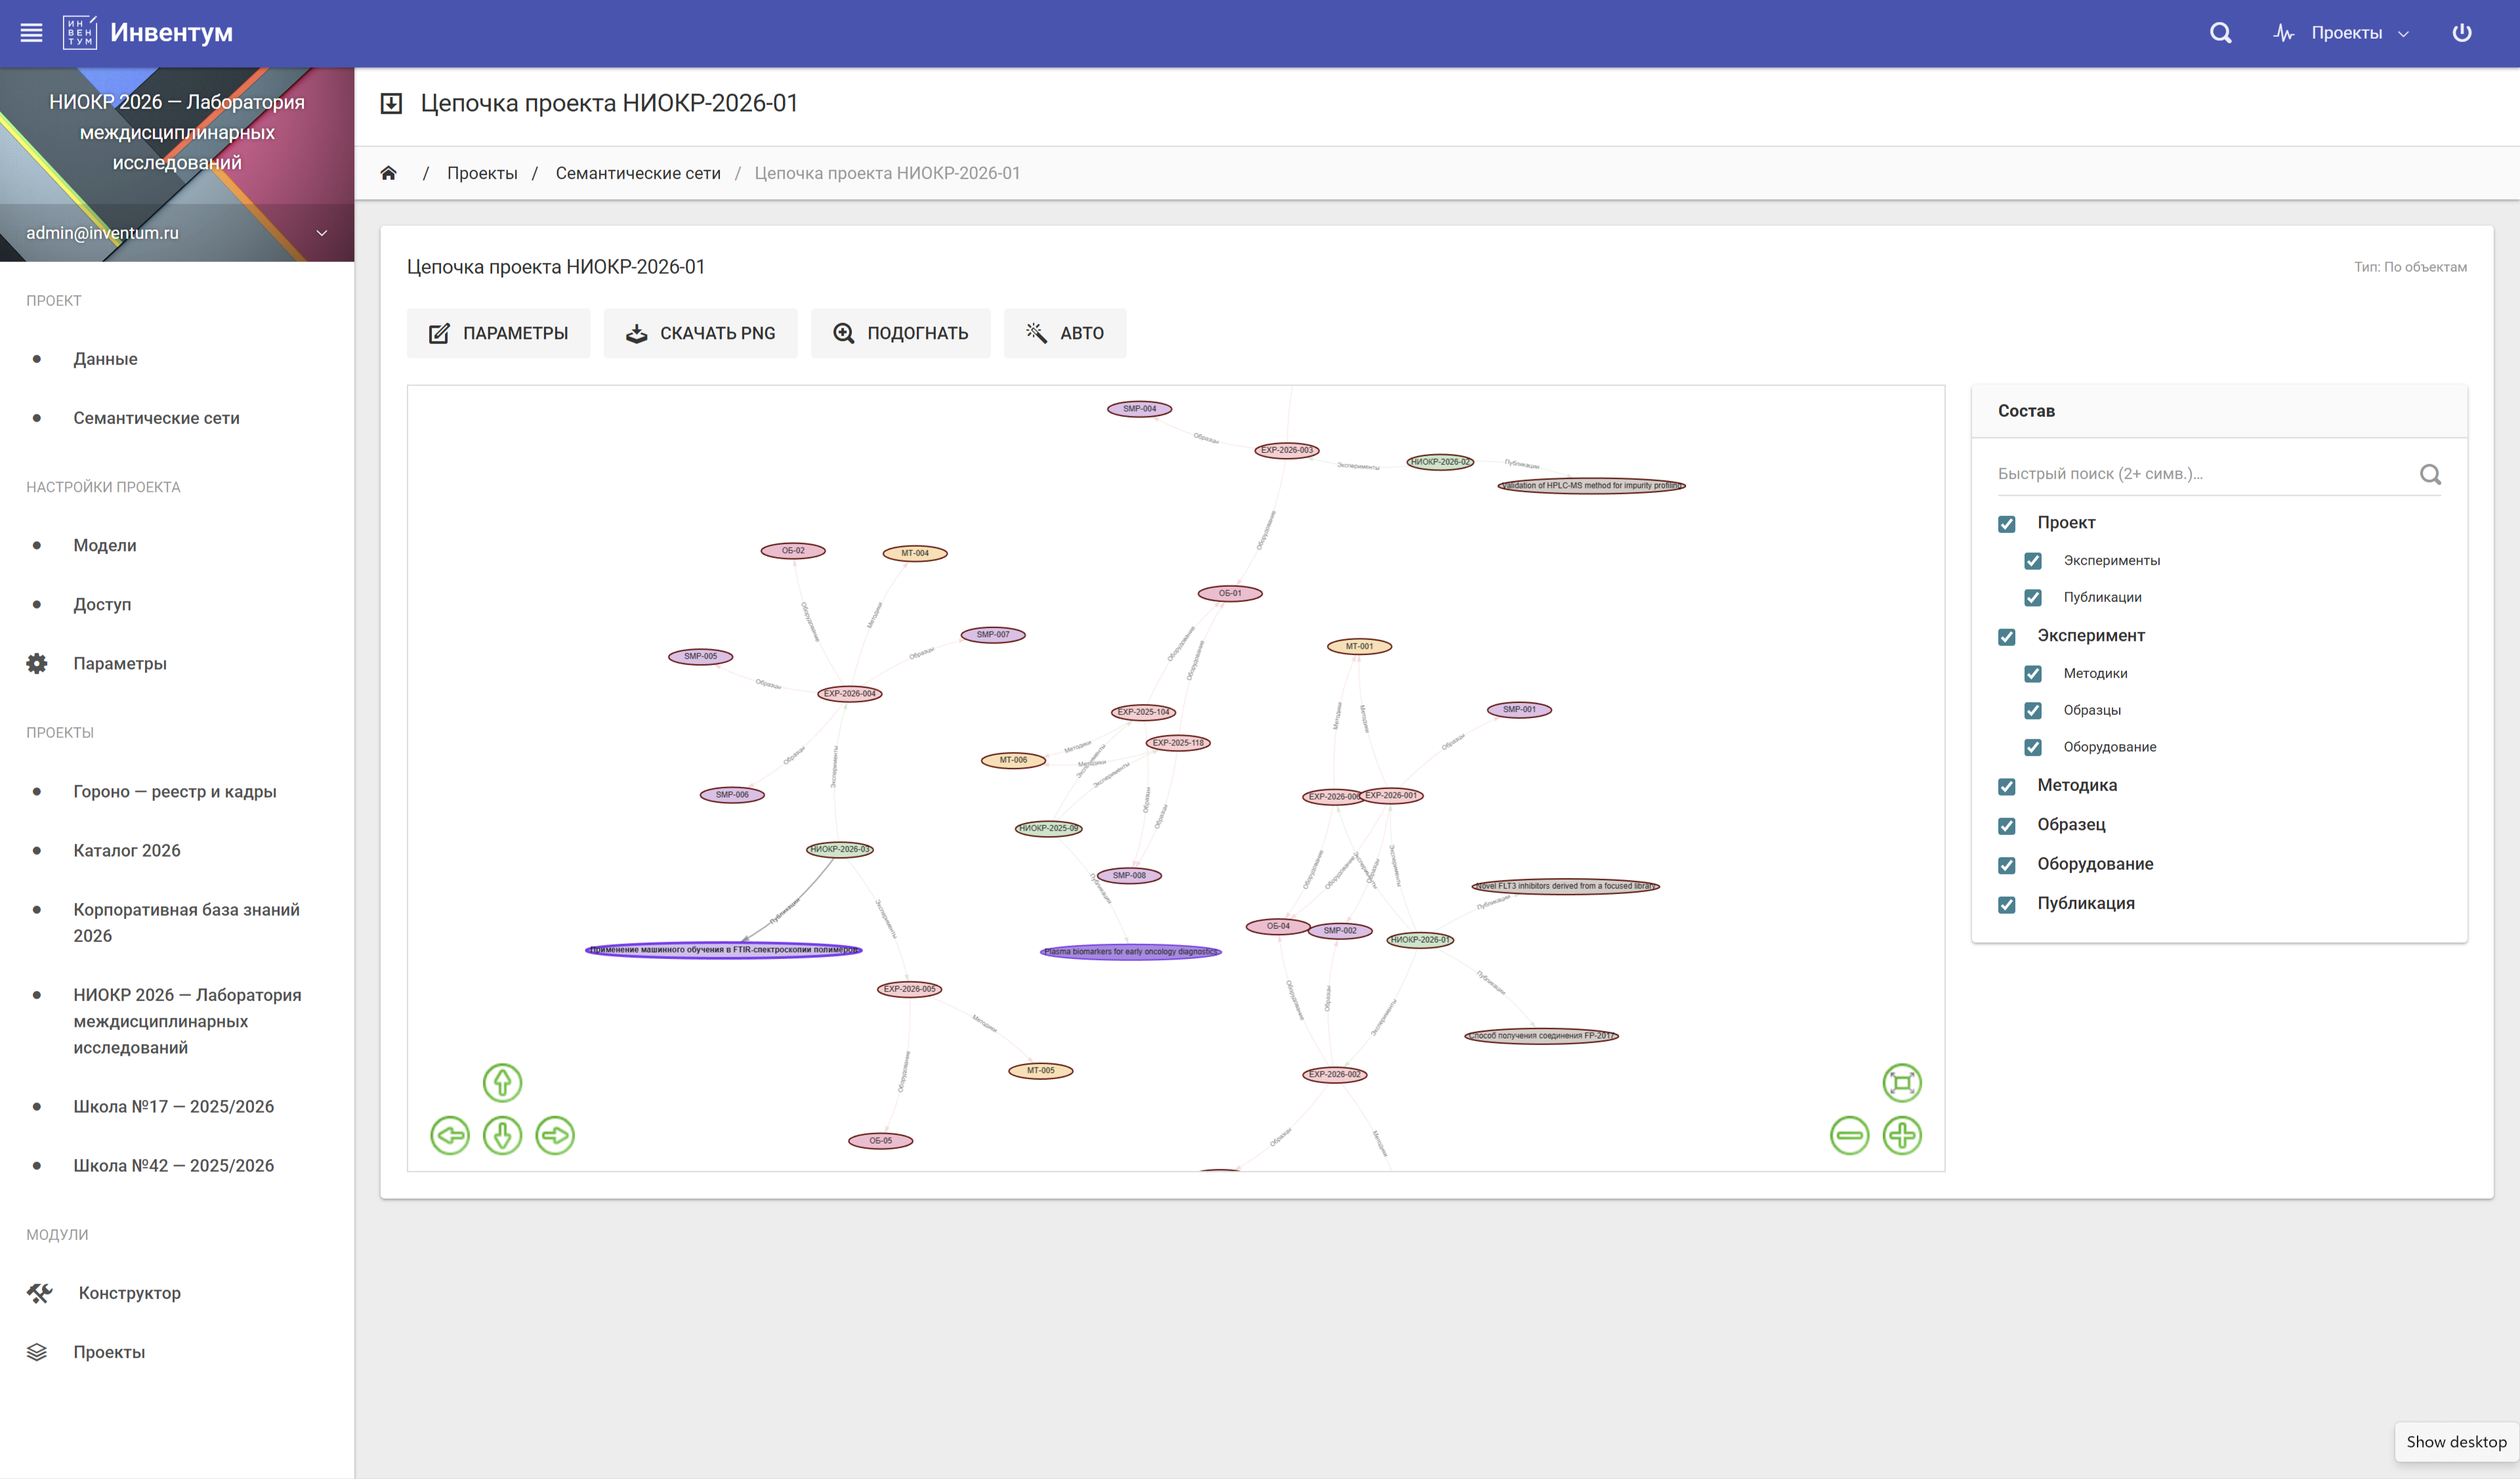Toggle the Методики checkbox
2520x1479 pixels.
click(x=2033, y=673)
